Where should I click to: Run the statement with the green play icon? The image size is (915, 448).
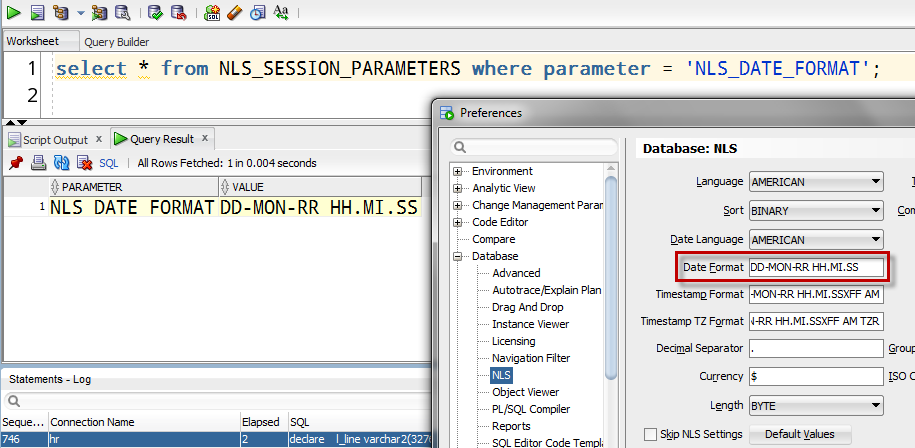point(13,12)
